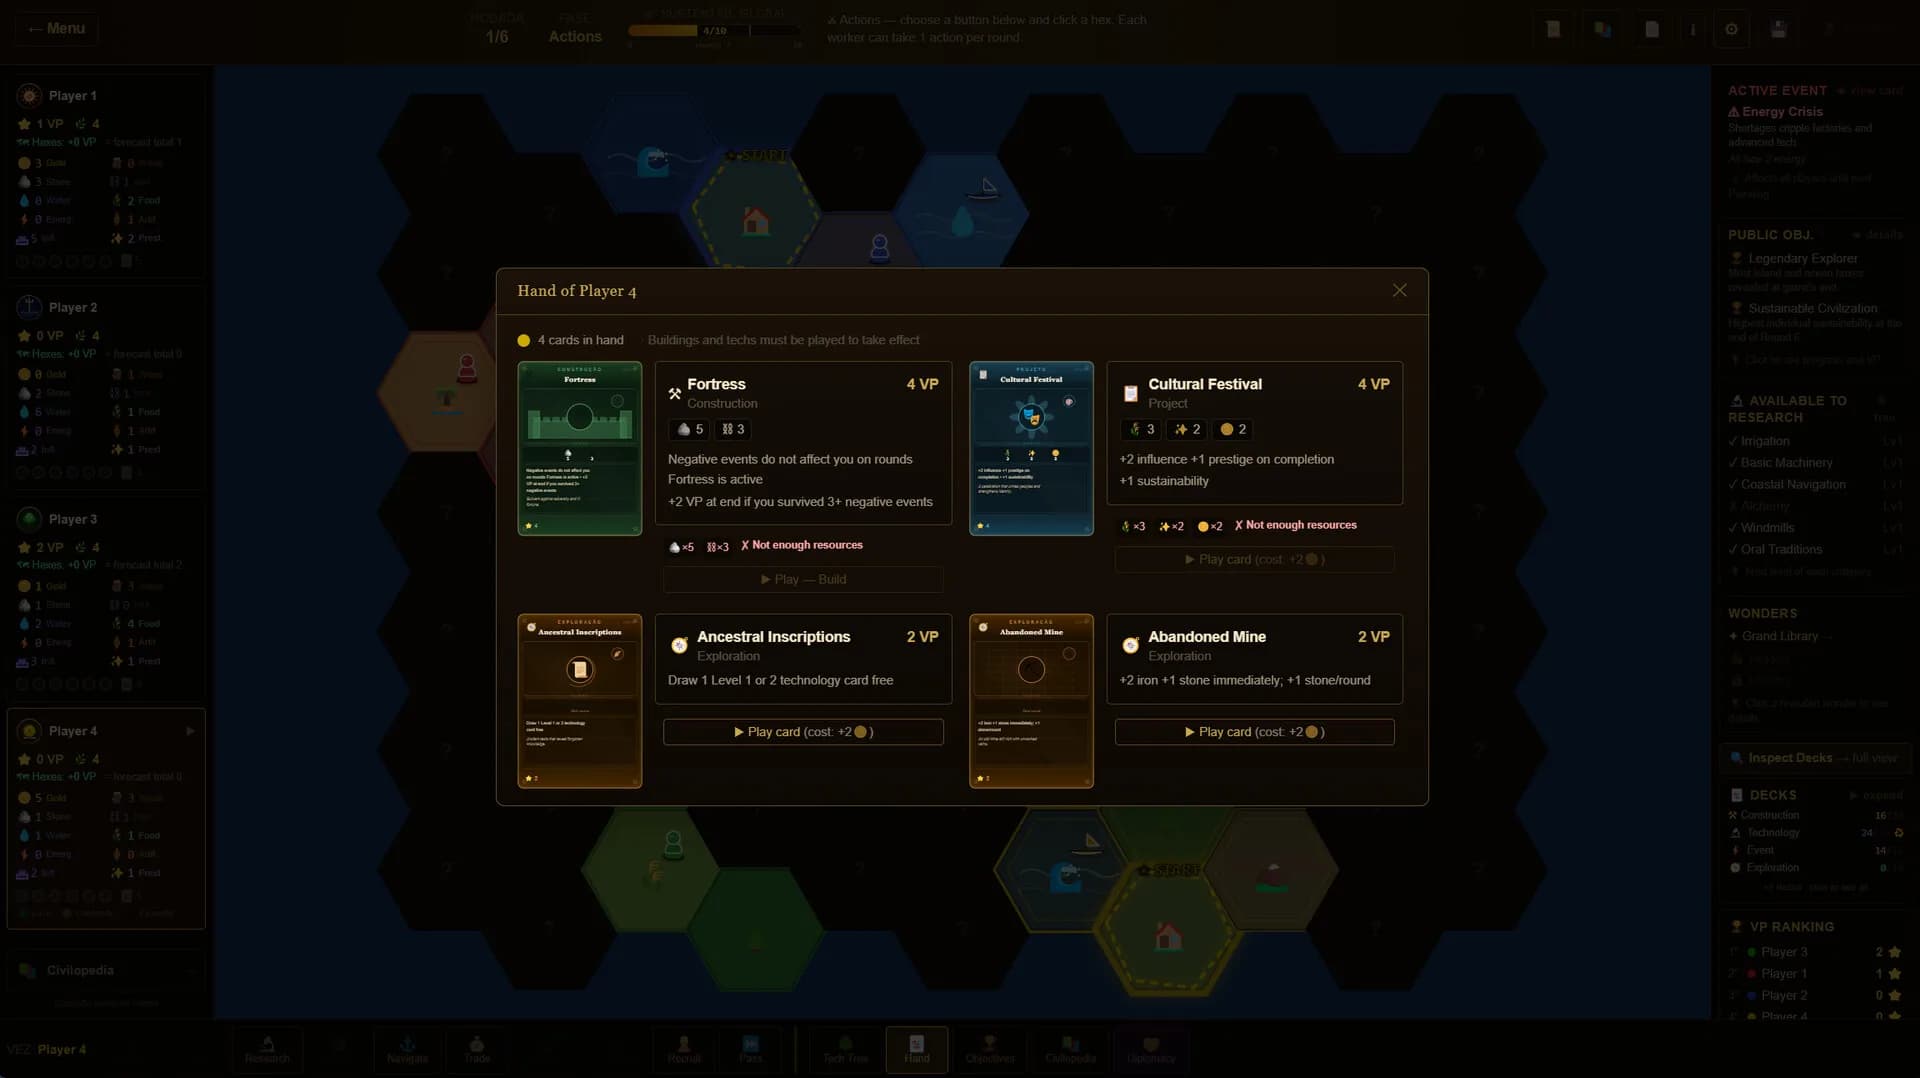This screenshot has width=1920, height=1078.
Task: Click the iron cost 3 chip on Fortress
Action: pos(733,429)
